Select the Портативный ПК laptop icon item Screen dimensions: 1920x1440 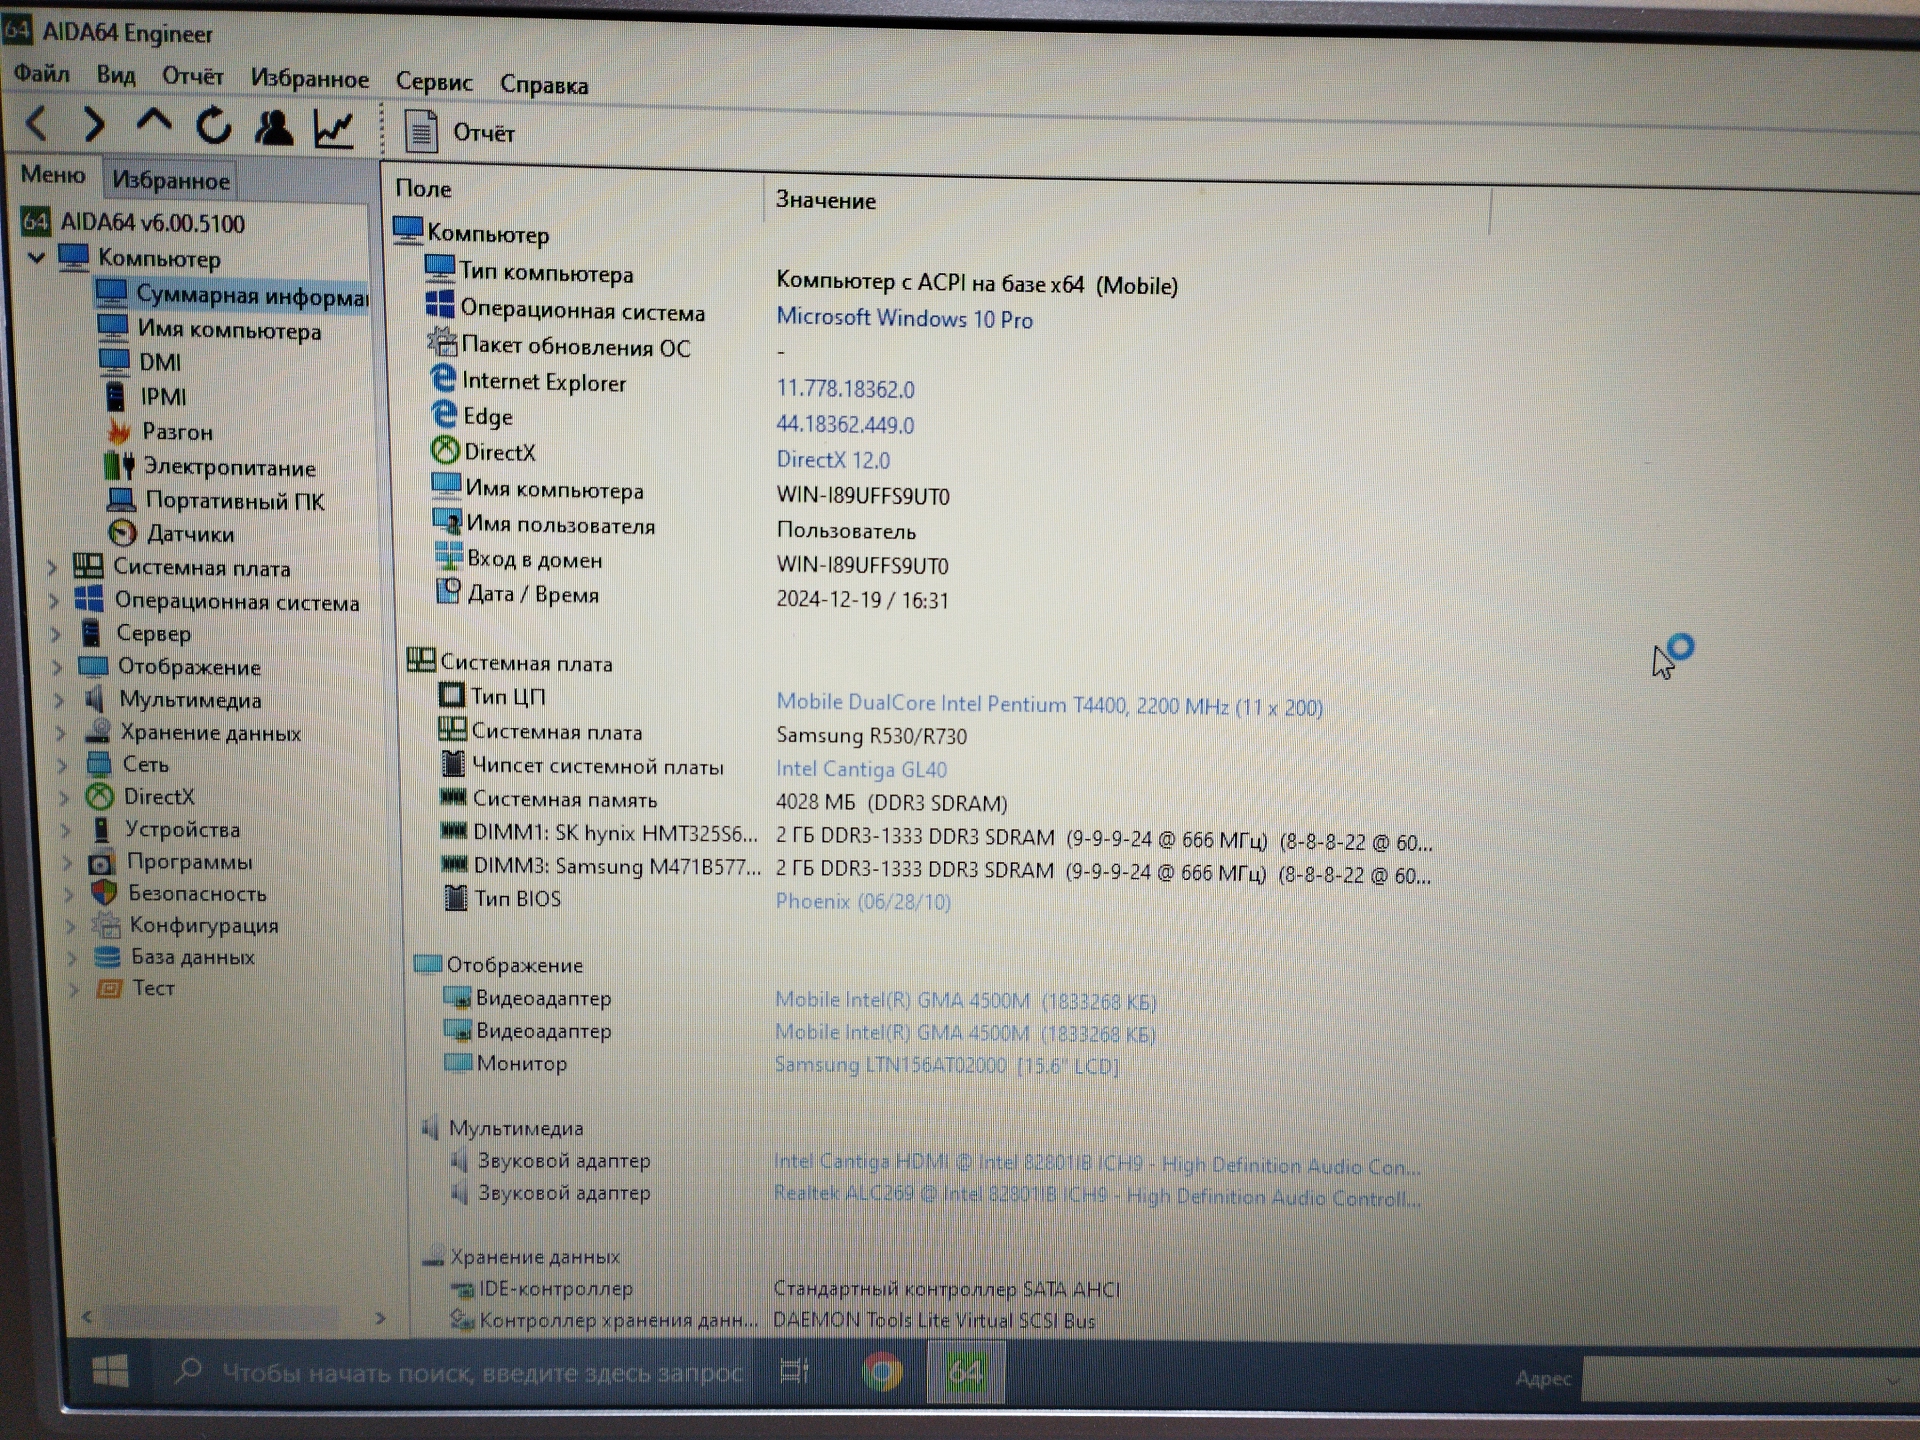point(121,499)
